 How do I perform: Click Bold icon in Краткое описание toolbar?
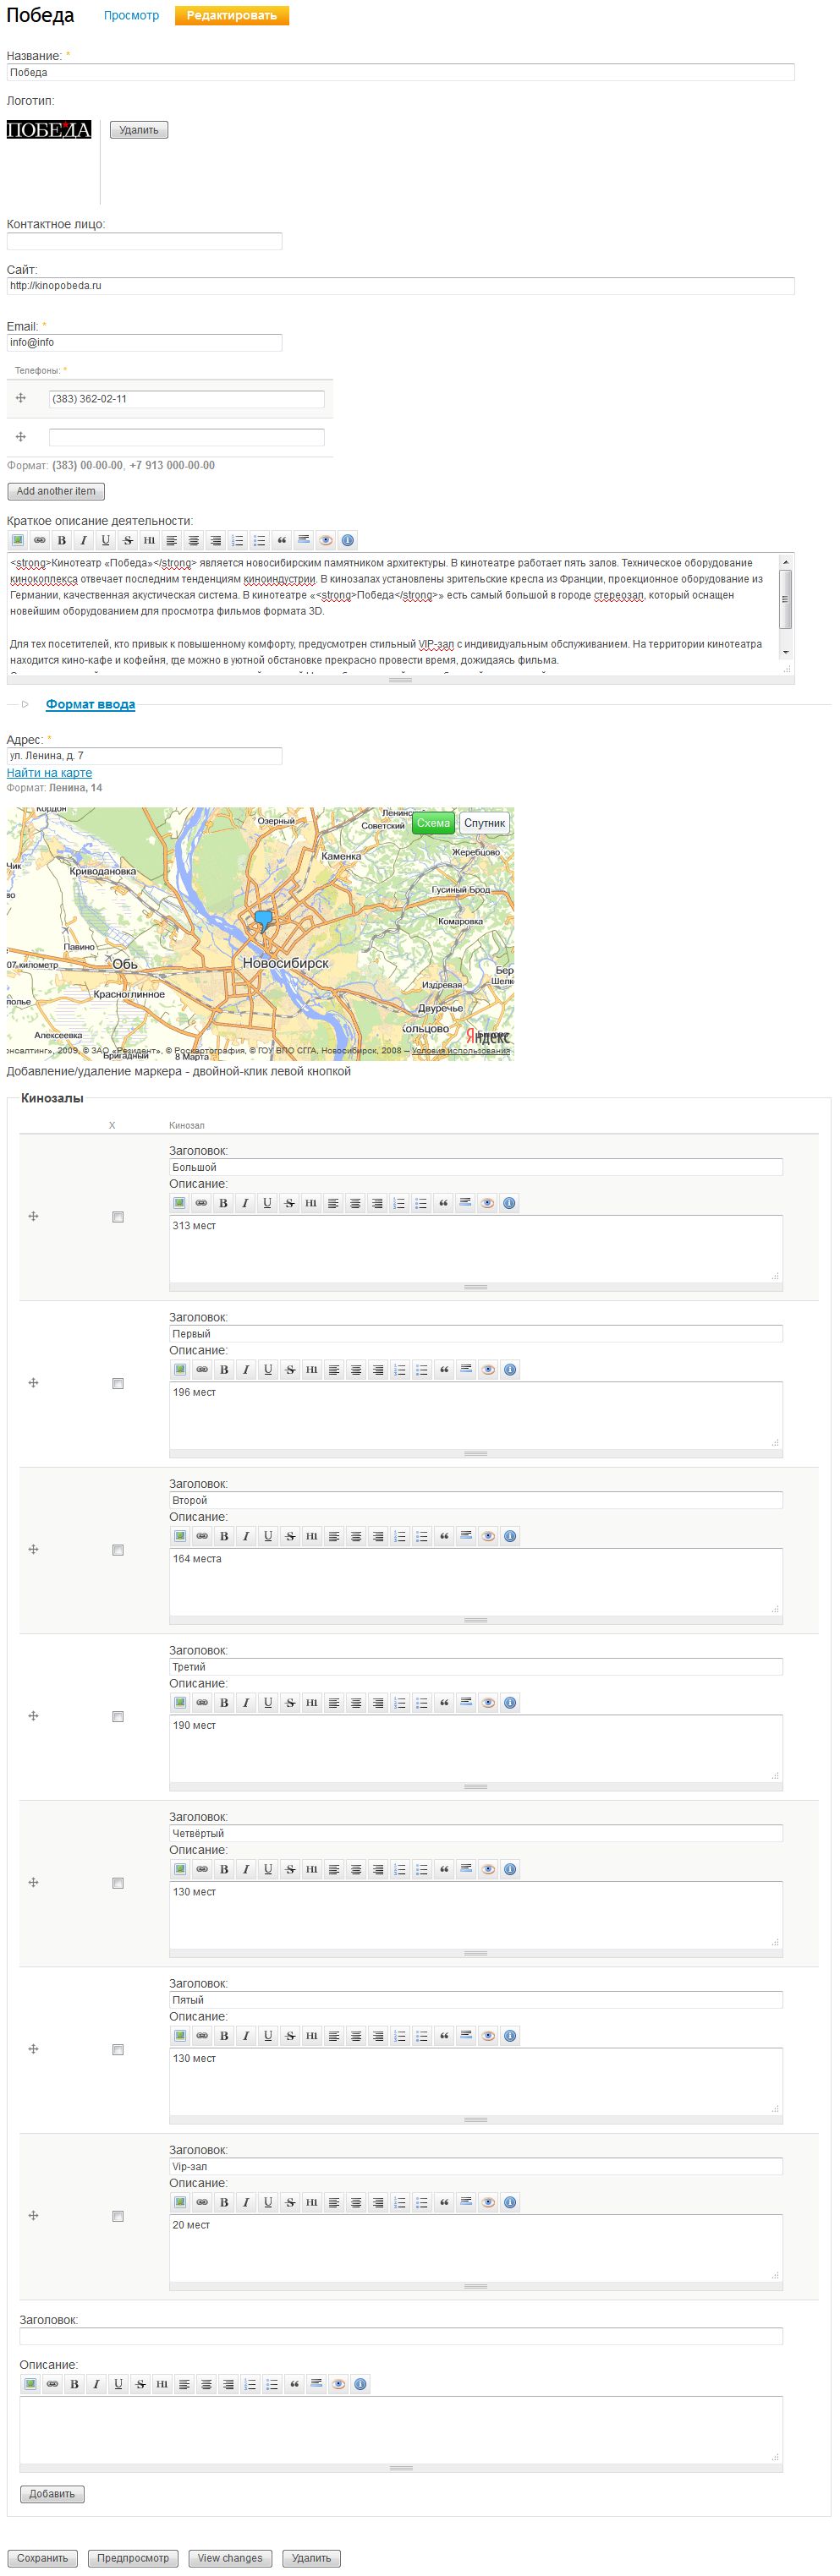click(x=61, y=540)
